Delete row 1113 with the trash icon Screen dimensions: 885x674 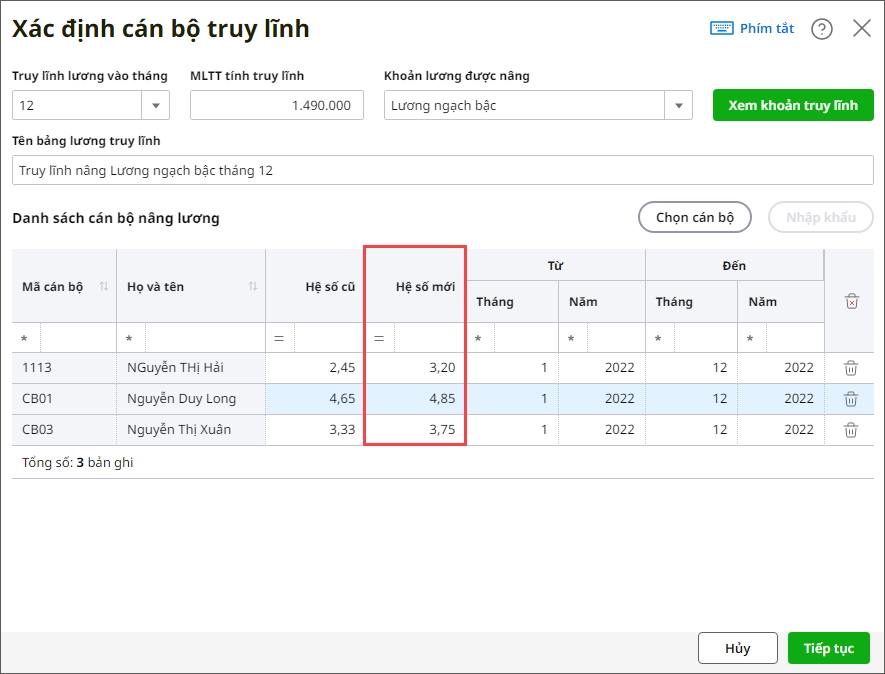(851, 368)
